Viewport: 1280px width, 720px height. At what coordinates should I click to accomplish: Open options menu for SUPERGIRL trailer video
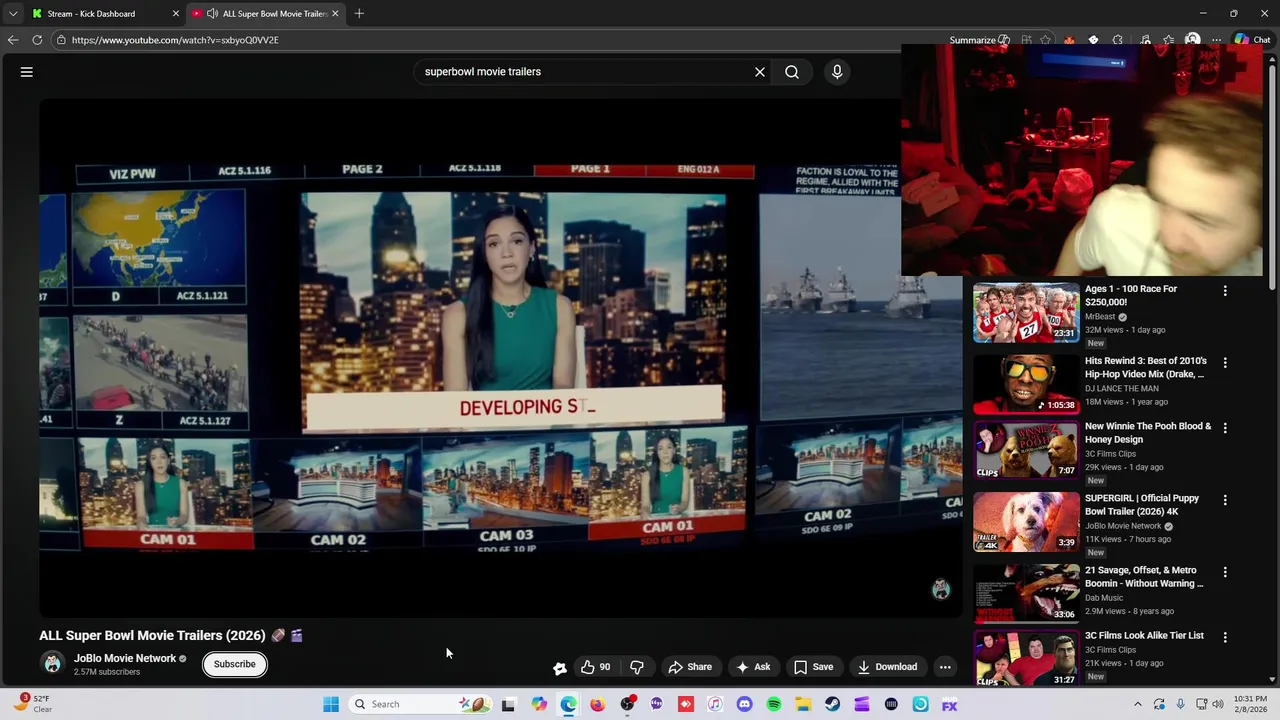[1225, 499]
